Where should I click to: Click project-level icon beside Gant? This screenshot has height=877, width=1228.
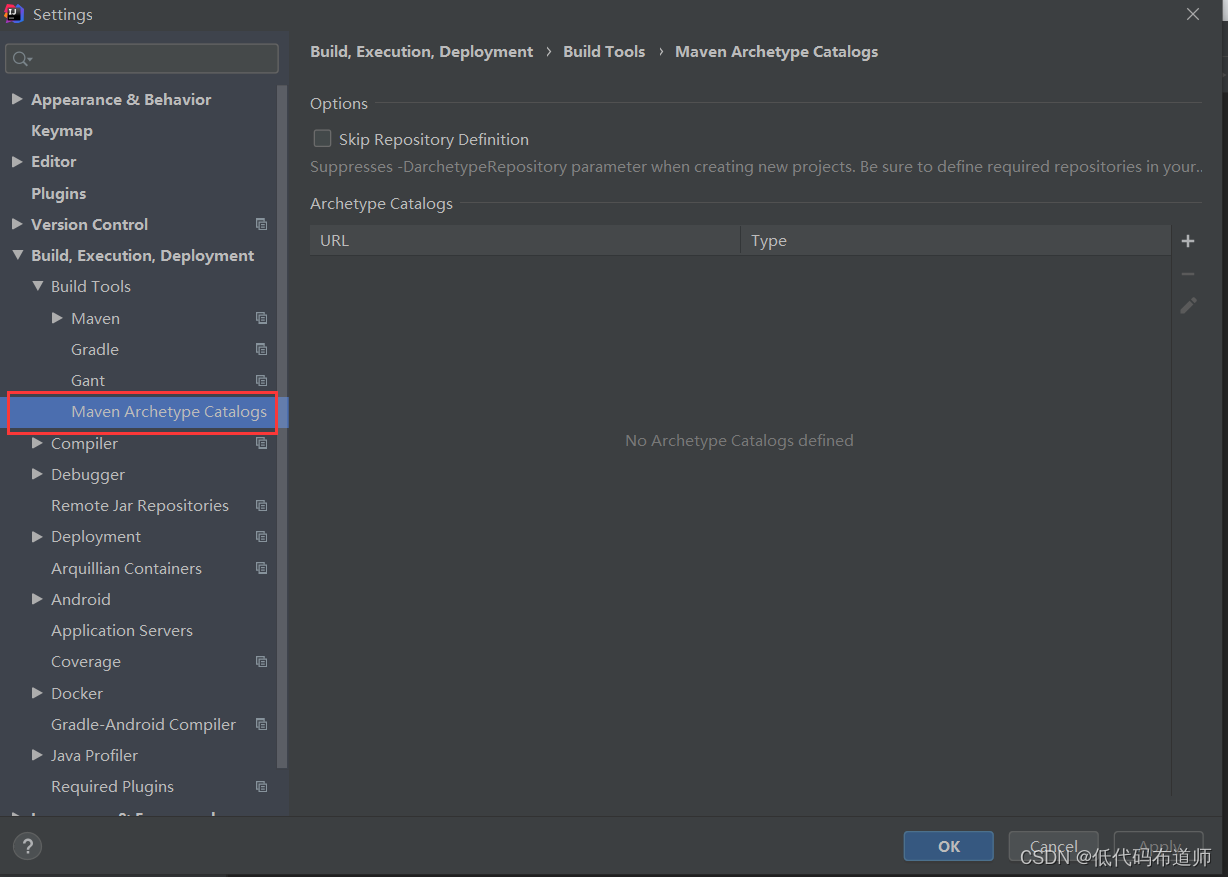(x=261, y=380)
